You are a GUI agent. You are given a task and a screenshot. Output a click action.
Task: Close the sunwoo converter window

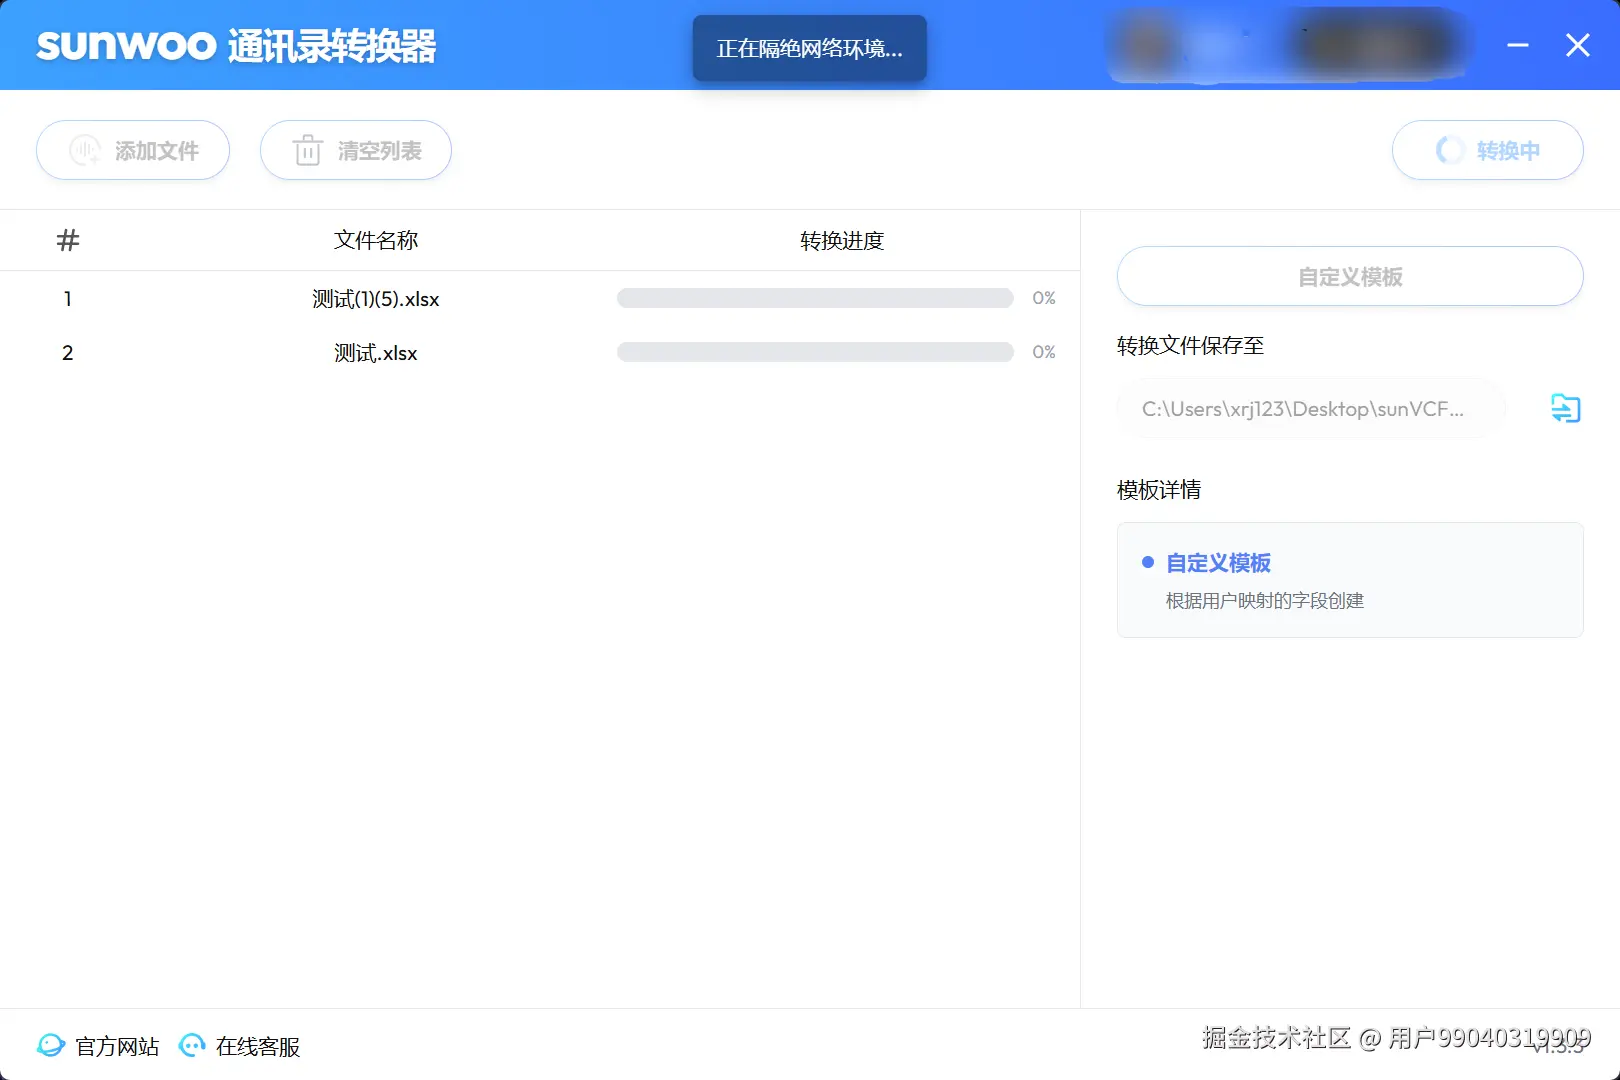pos(1578,45)
